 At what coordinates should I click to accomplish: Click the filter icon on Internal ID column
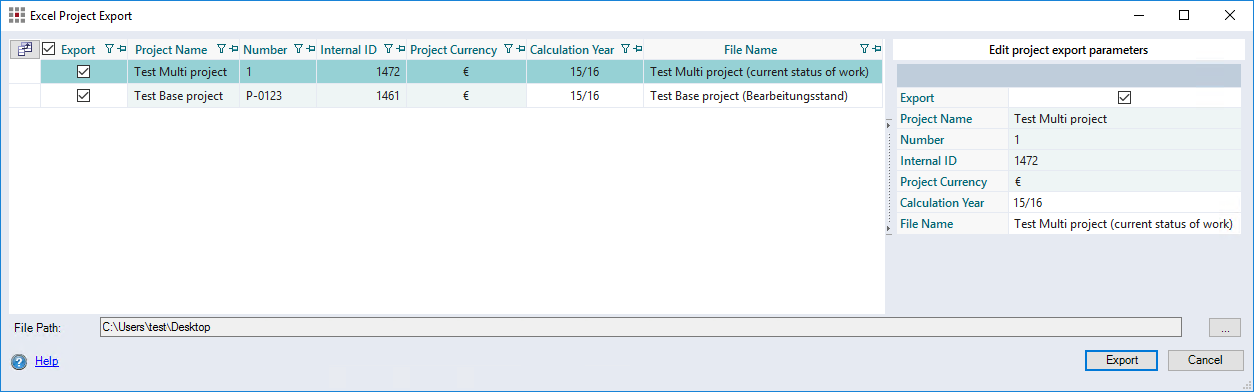coord(388,49)
